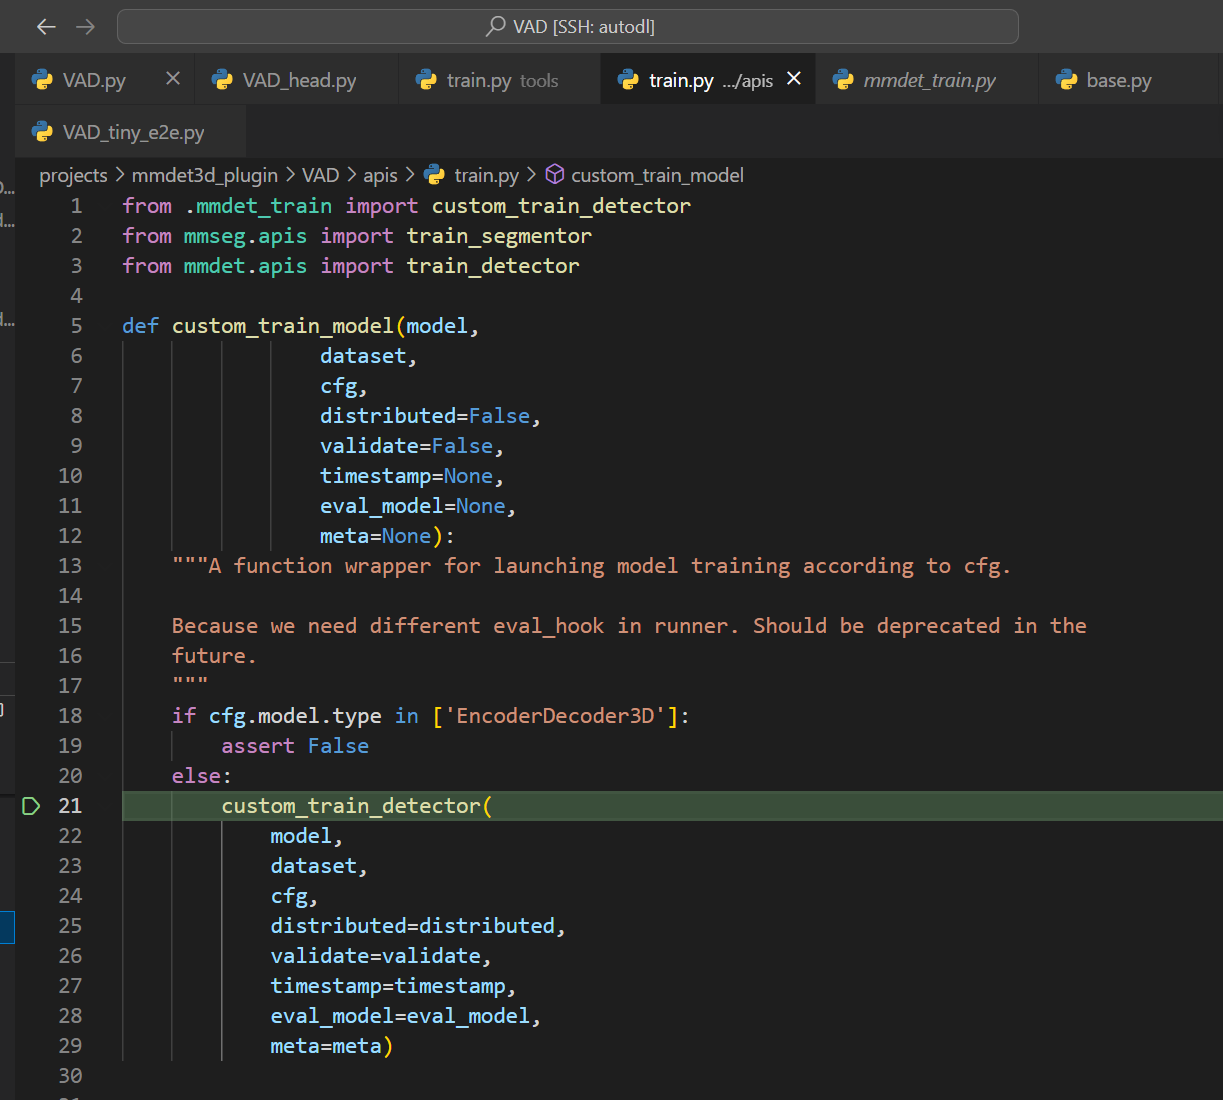The width and height of the screenshot is (1223, 1100).
Task: Switch to the mmdet_train.py tab
Action: point(929,80)
